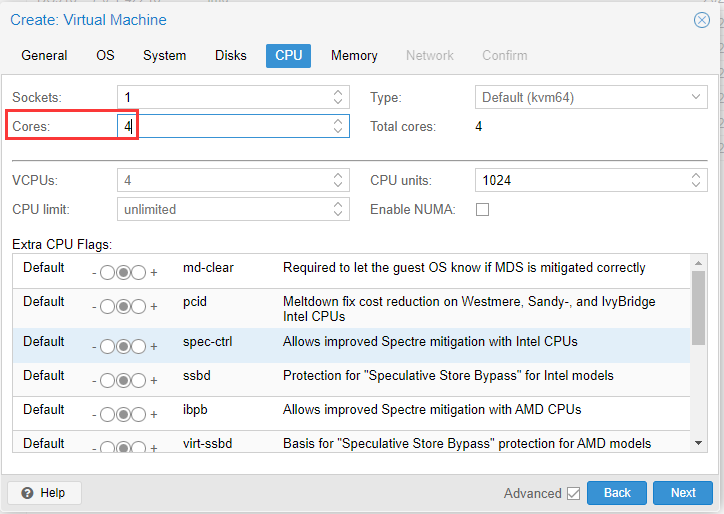Switch to the Disks tab
This screenshot has width=724, height=514.
230,55
